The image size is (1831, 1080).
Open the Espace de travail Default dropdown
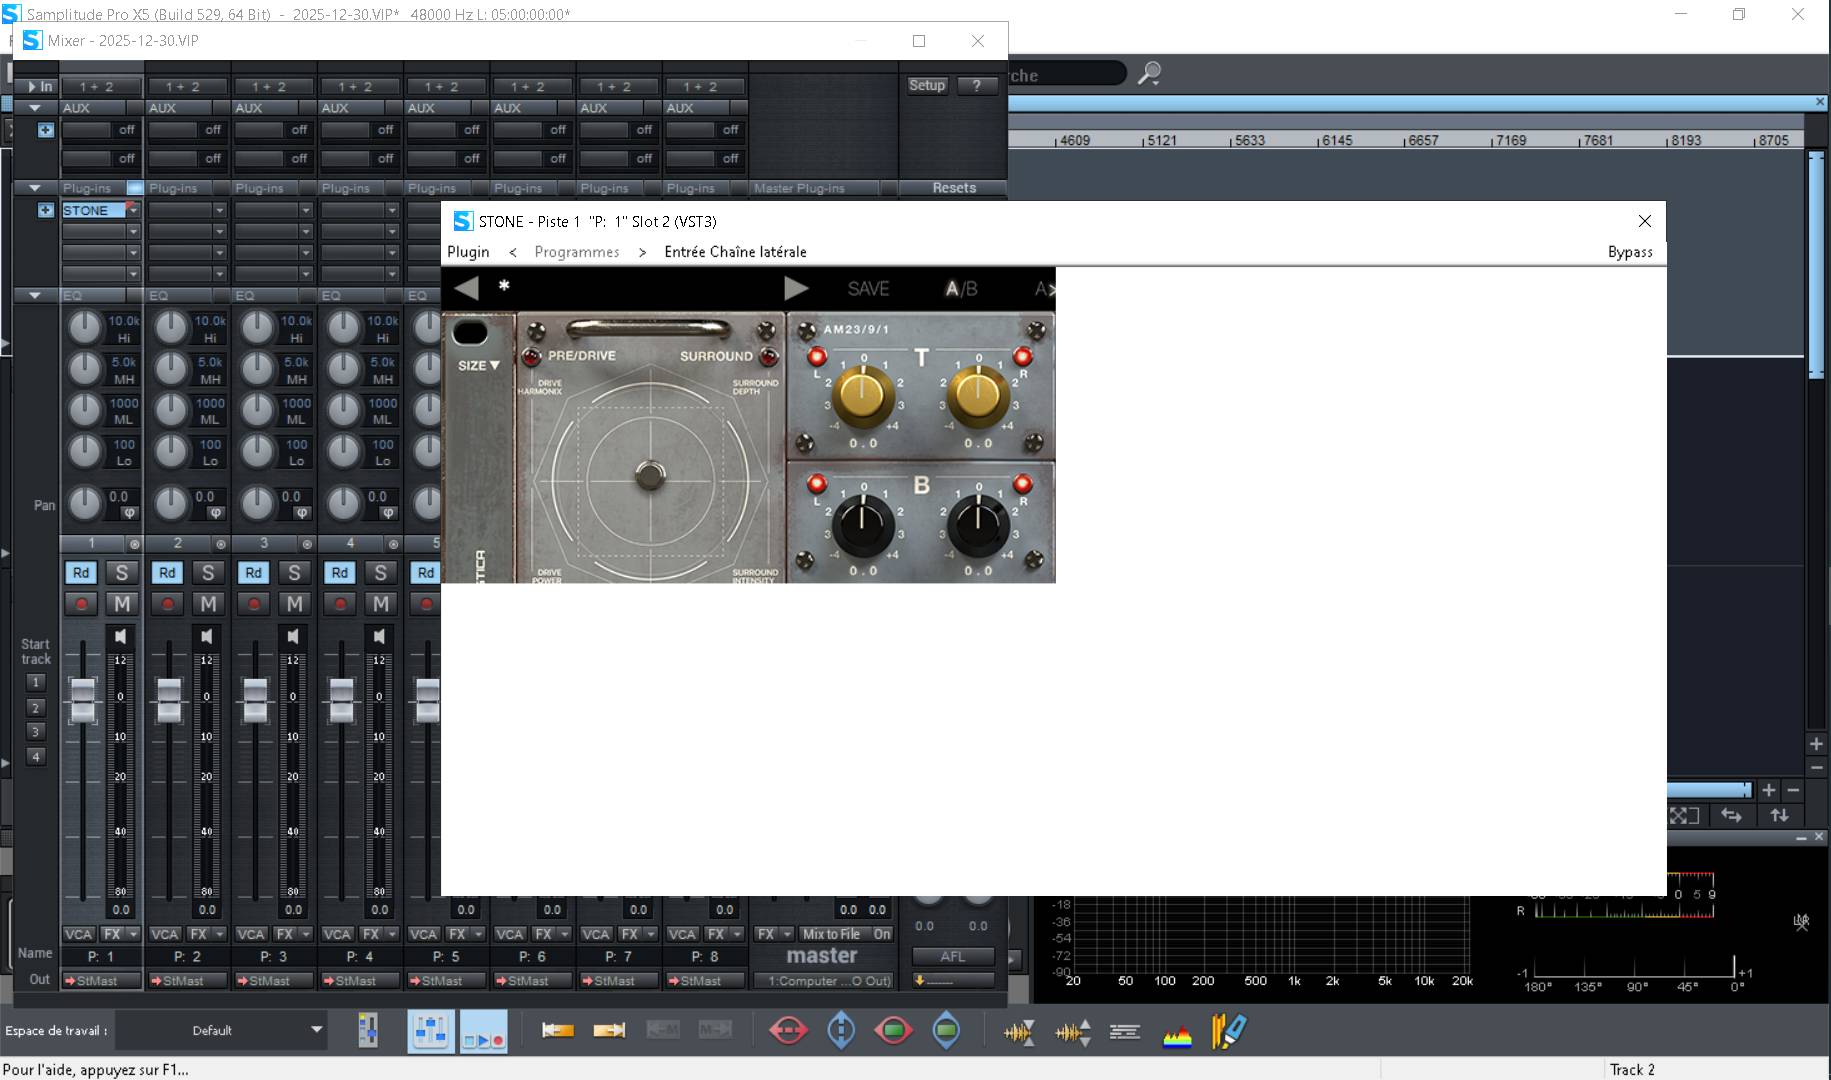click(221, 1030)
